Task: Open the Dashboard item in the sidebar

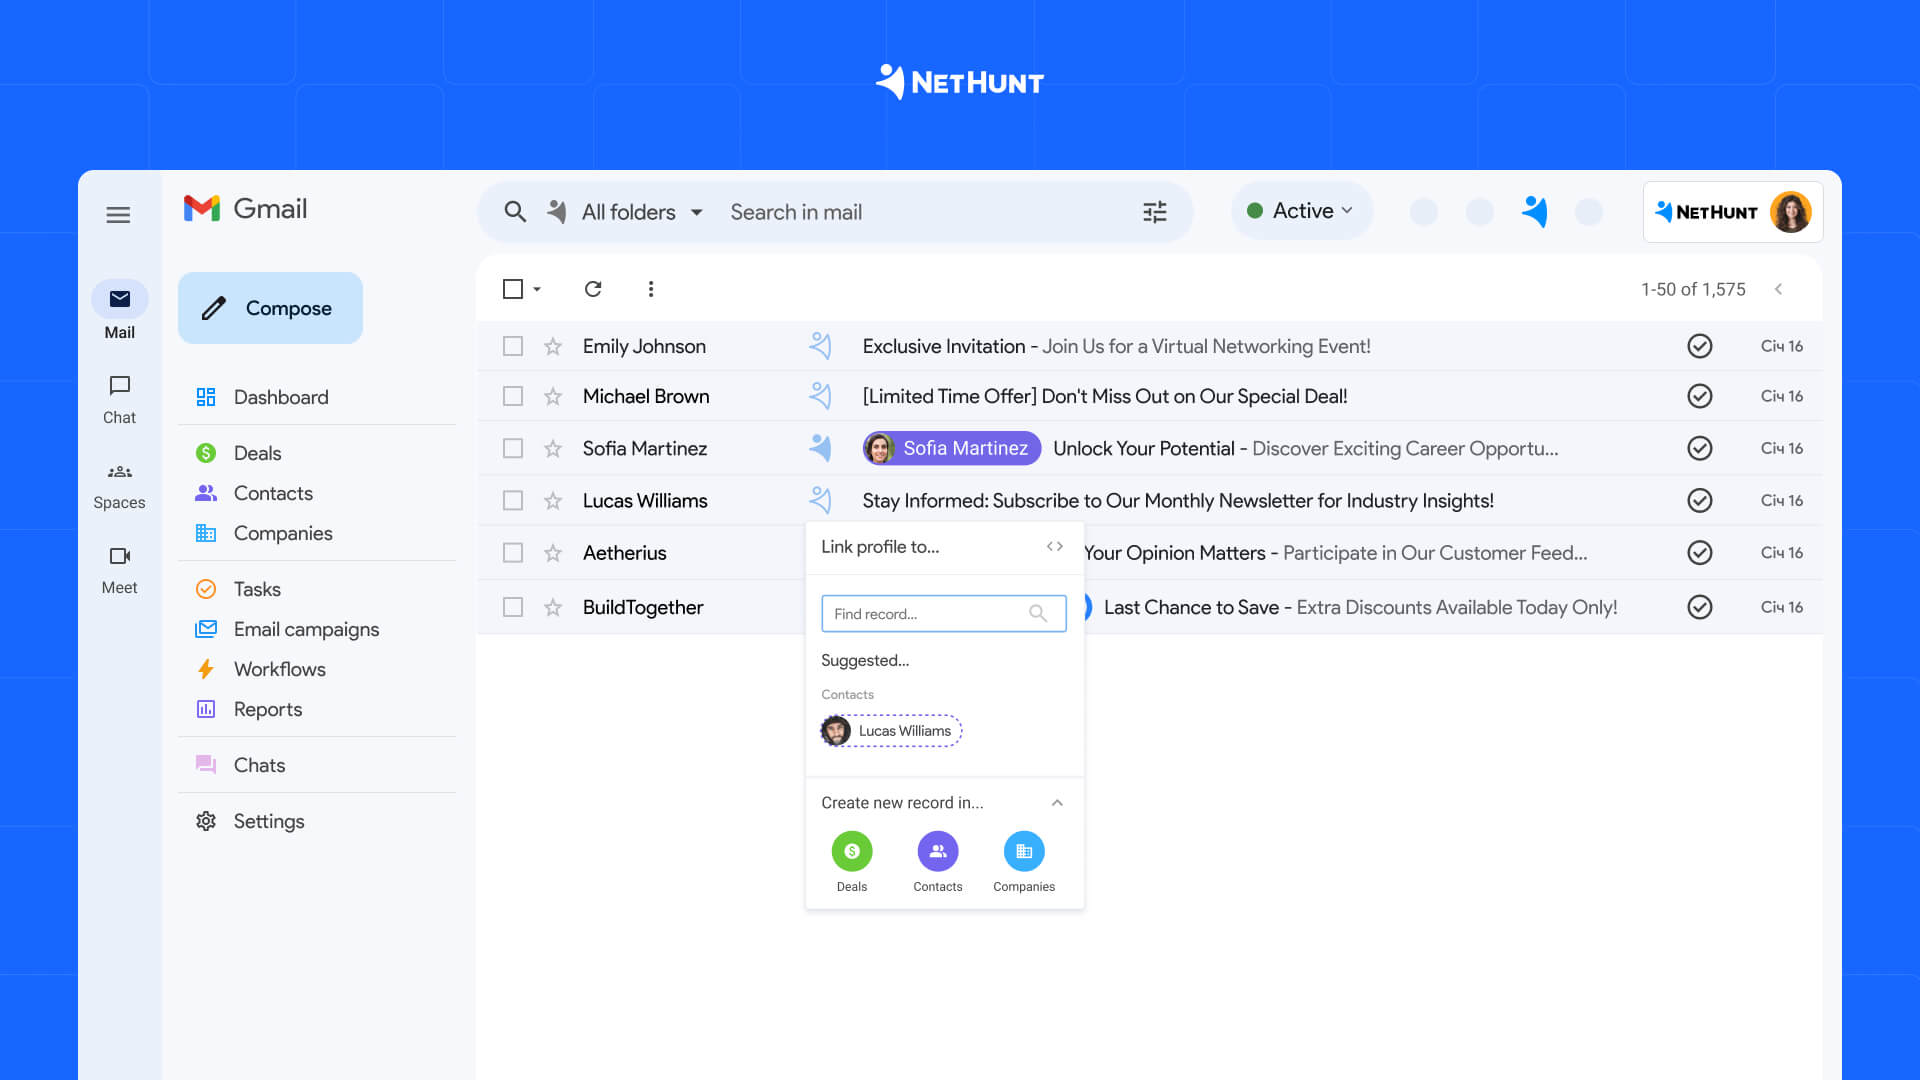Action: pyautogui.click(x=281, y=397)
